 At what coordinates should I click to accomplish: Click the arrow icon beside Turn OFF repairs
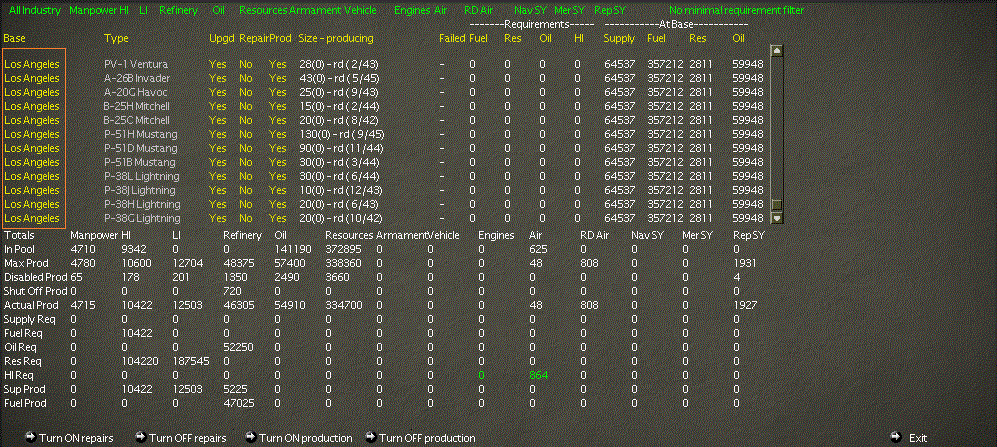click(x=141, y=437)
